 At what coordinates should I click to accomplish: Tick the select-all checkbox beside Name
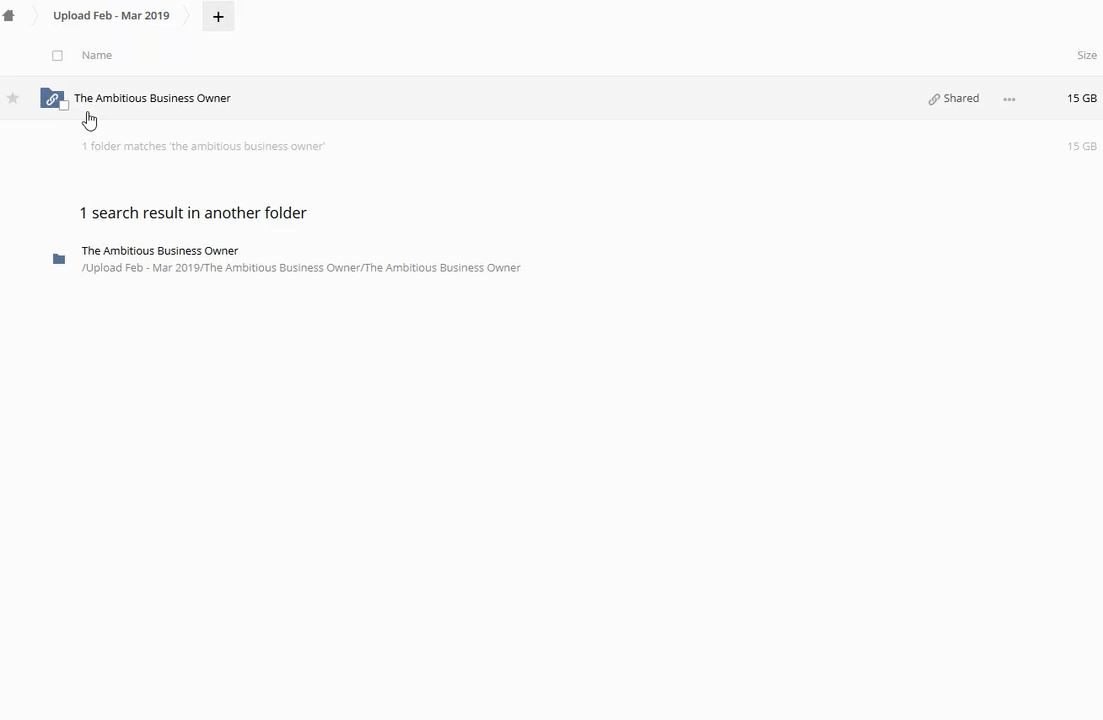tap(57, 56)
